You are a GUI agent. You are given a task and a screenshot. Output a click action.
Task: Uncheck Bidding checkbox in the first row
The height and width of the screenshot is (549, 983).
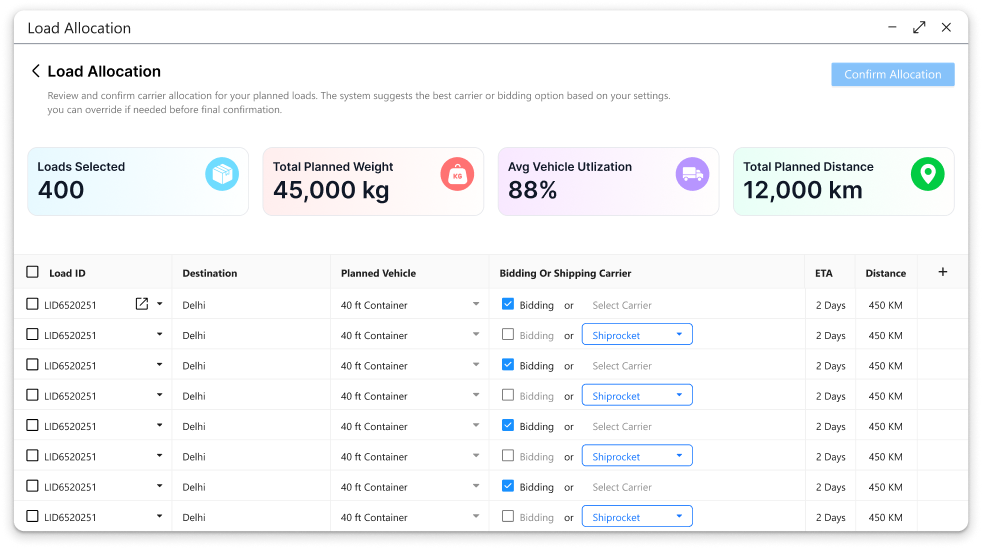[x=508, y=304]
